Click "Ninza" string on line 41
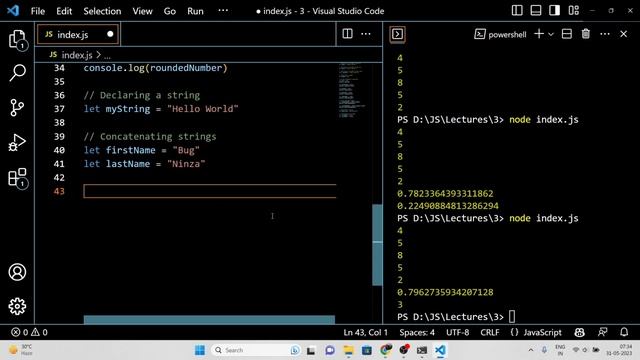 pos(186,164)
